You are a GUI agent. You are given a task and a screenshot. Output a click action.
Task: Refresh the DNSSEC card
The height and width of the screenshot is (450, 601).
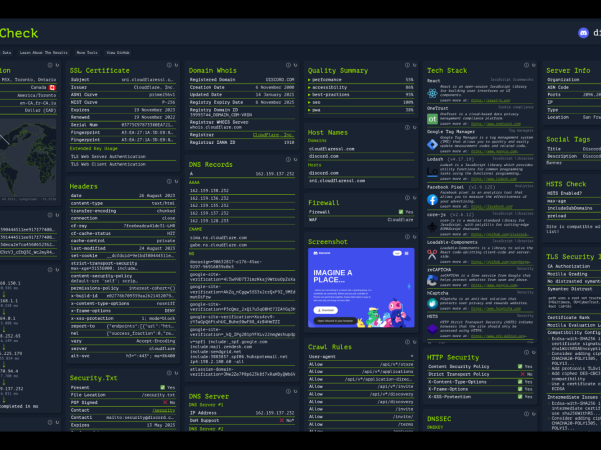tap(534, 414)
